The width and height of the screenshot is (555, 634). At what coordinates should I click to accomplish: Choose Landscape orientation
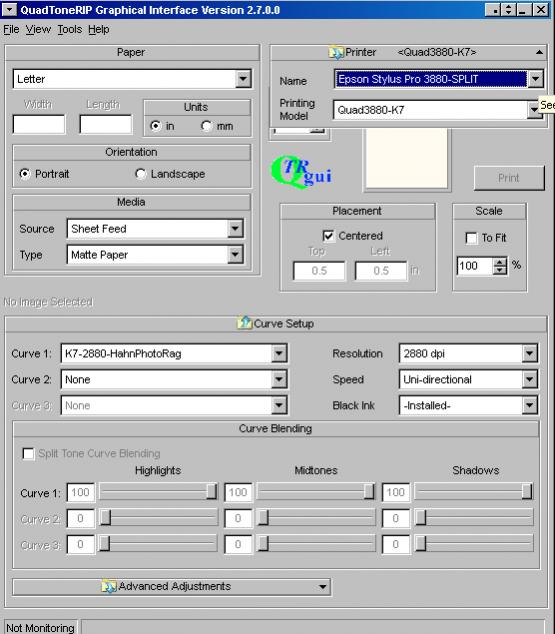click(140, 174)
